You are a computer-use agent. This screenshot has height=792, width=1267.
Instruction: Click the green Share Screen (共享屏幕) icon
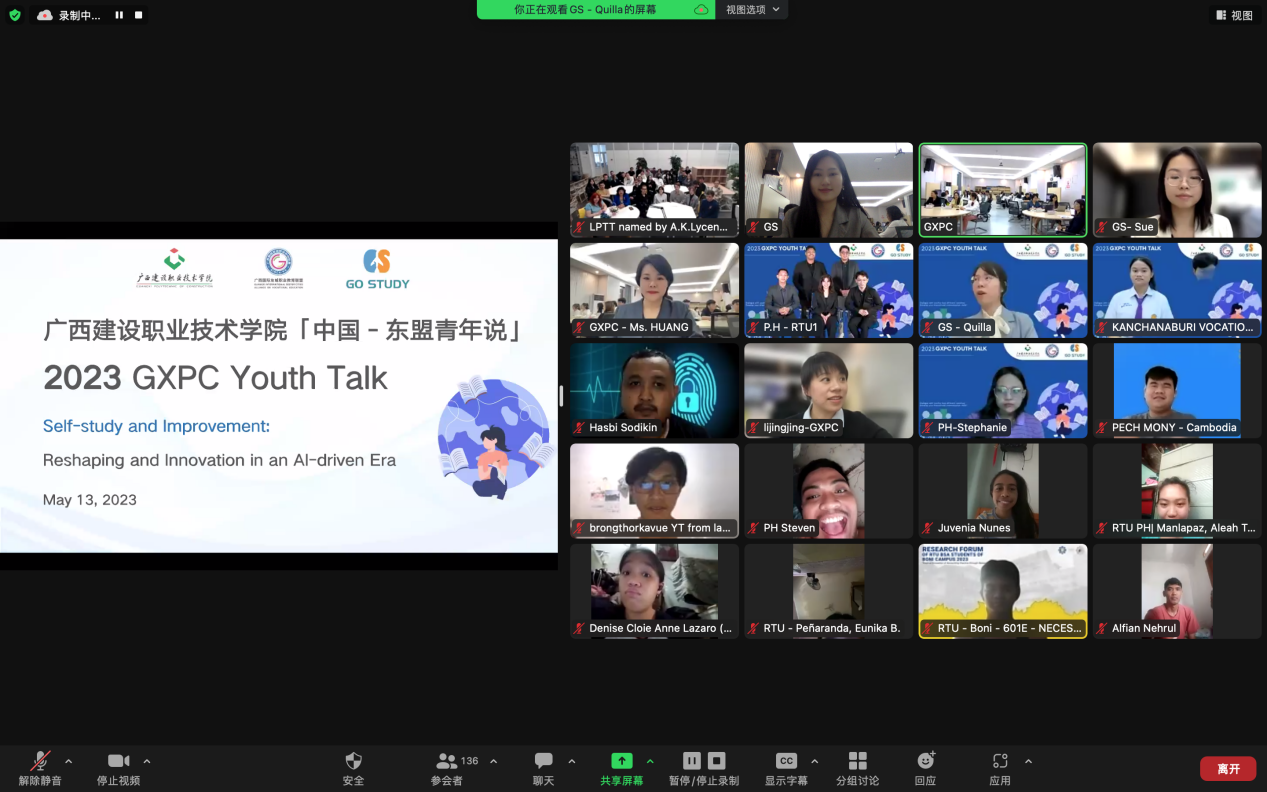(x=621, y=761)
